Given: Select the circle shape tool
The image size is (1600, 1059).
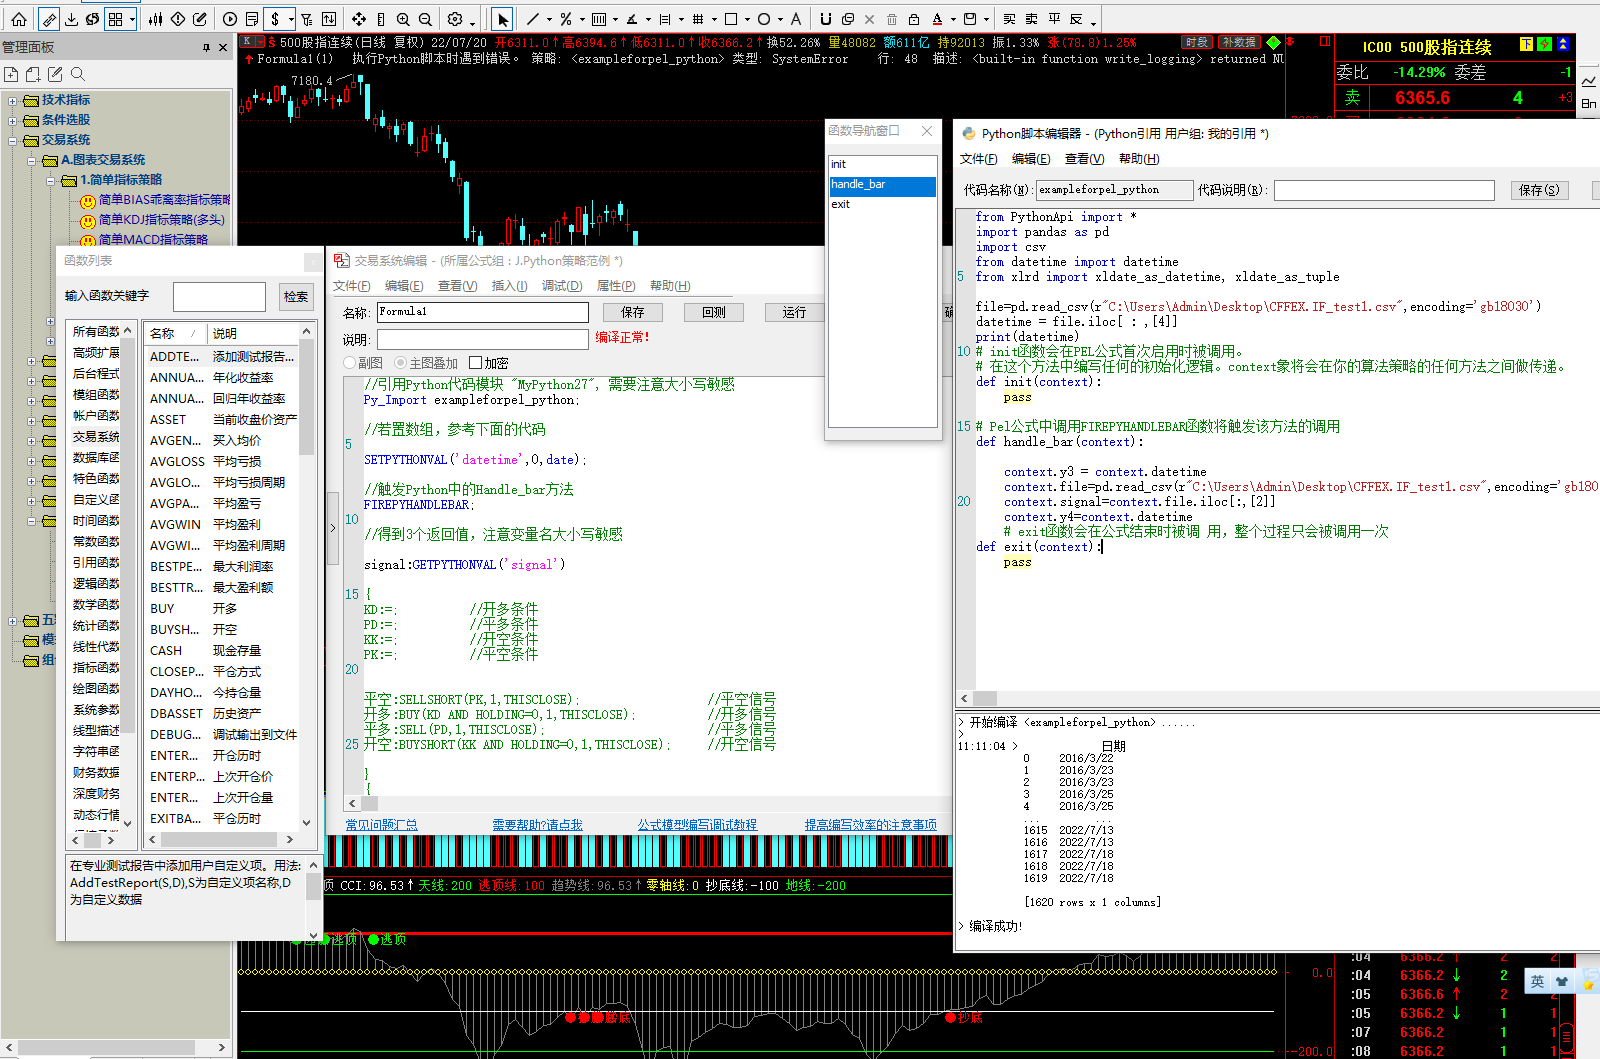Looking at the screenshot, I should click(764, 19).
